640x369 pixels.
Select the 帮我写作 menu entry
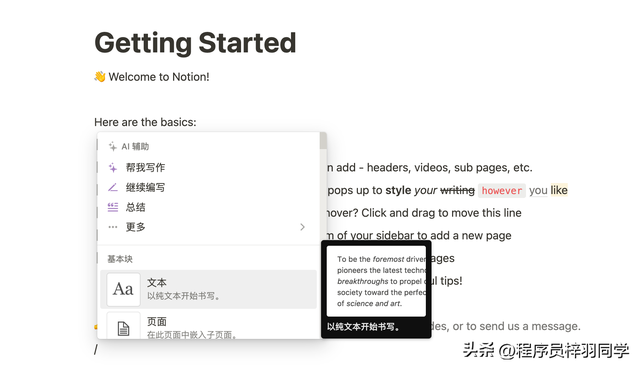tap(208, 167)
